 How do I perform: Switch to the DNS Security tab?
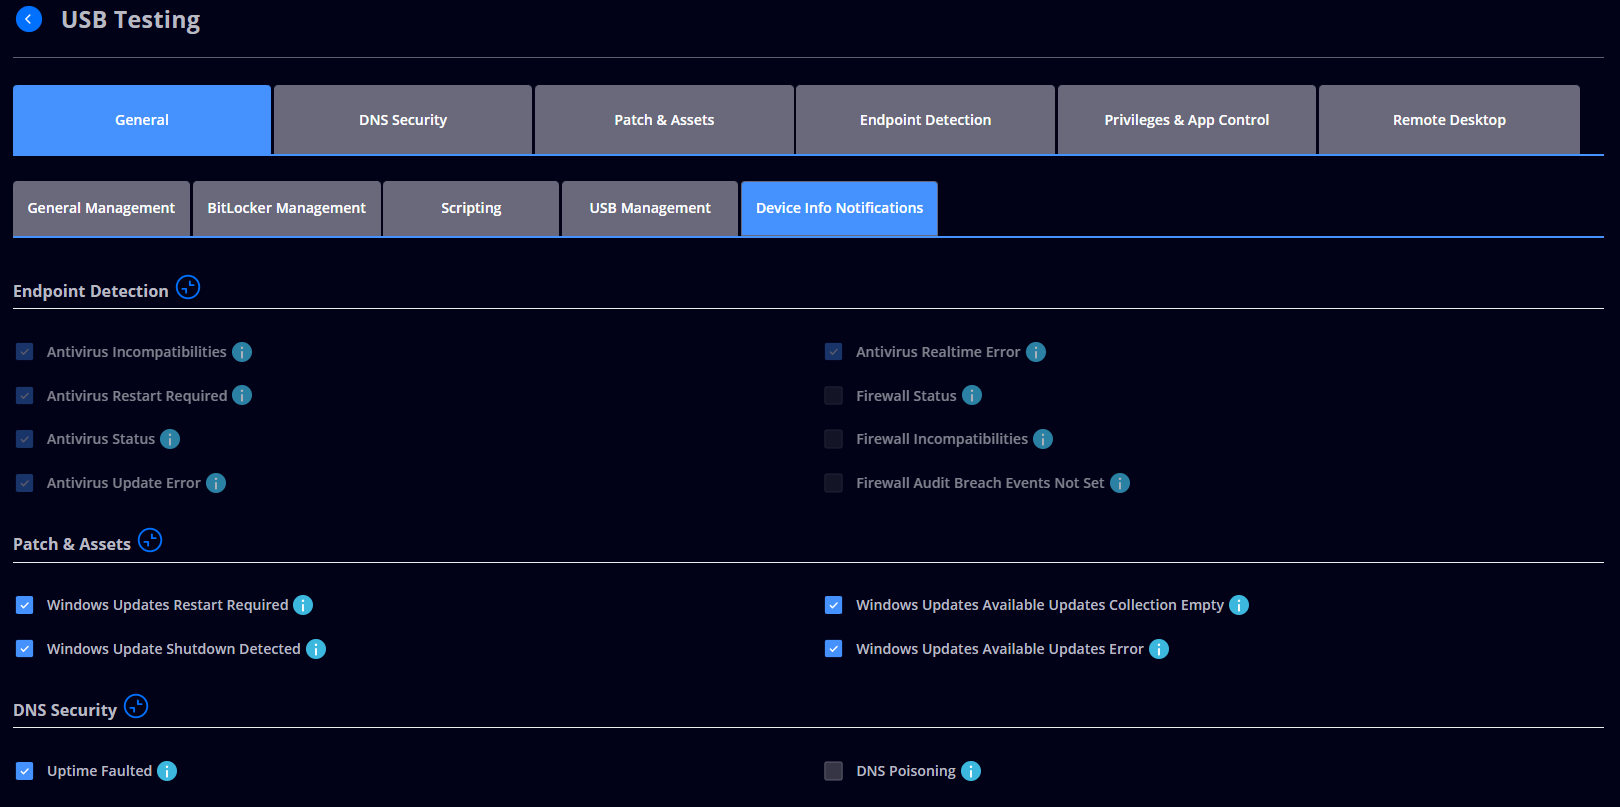pyautogui.click(x=403, y=120)
